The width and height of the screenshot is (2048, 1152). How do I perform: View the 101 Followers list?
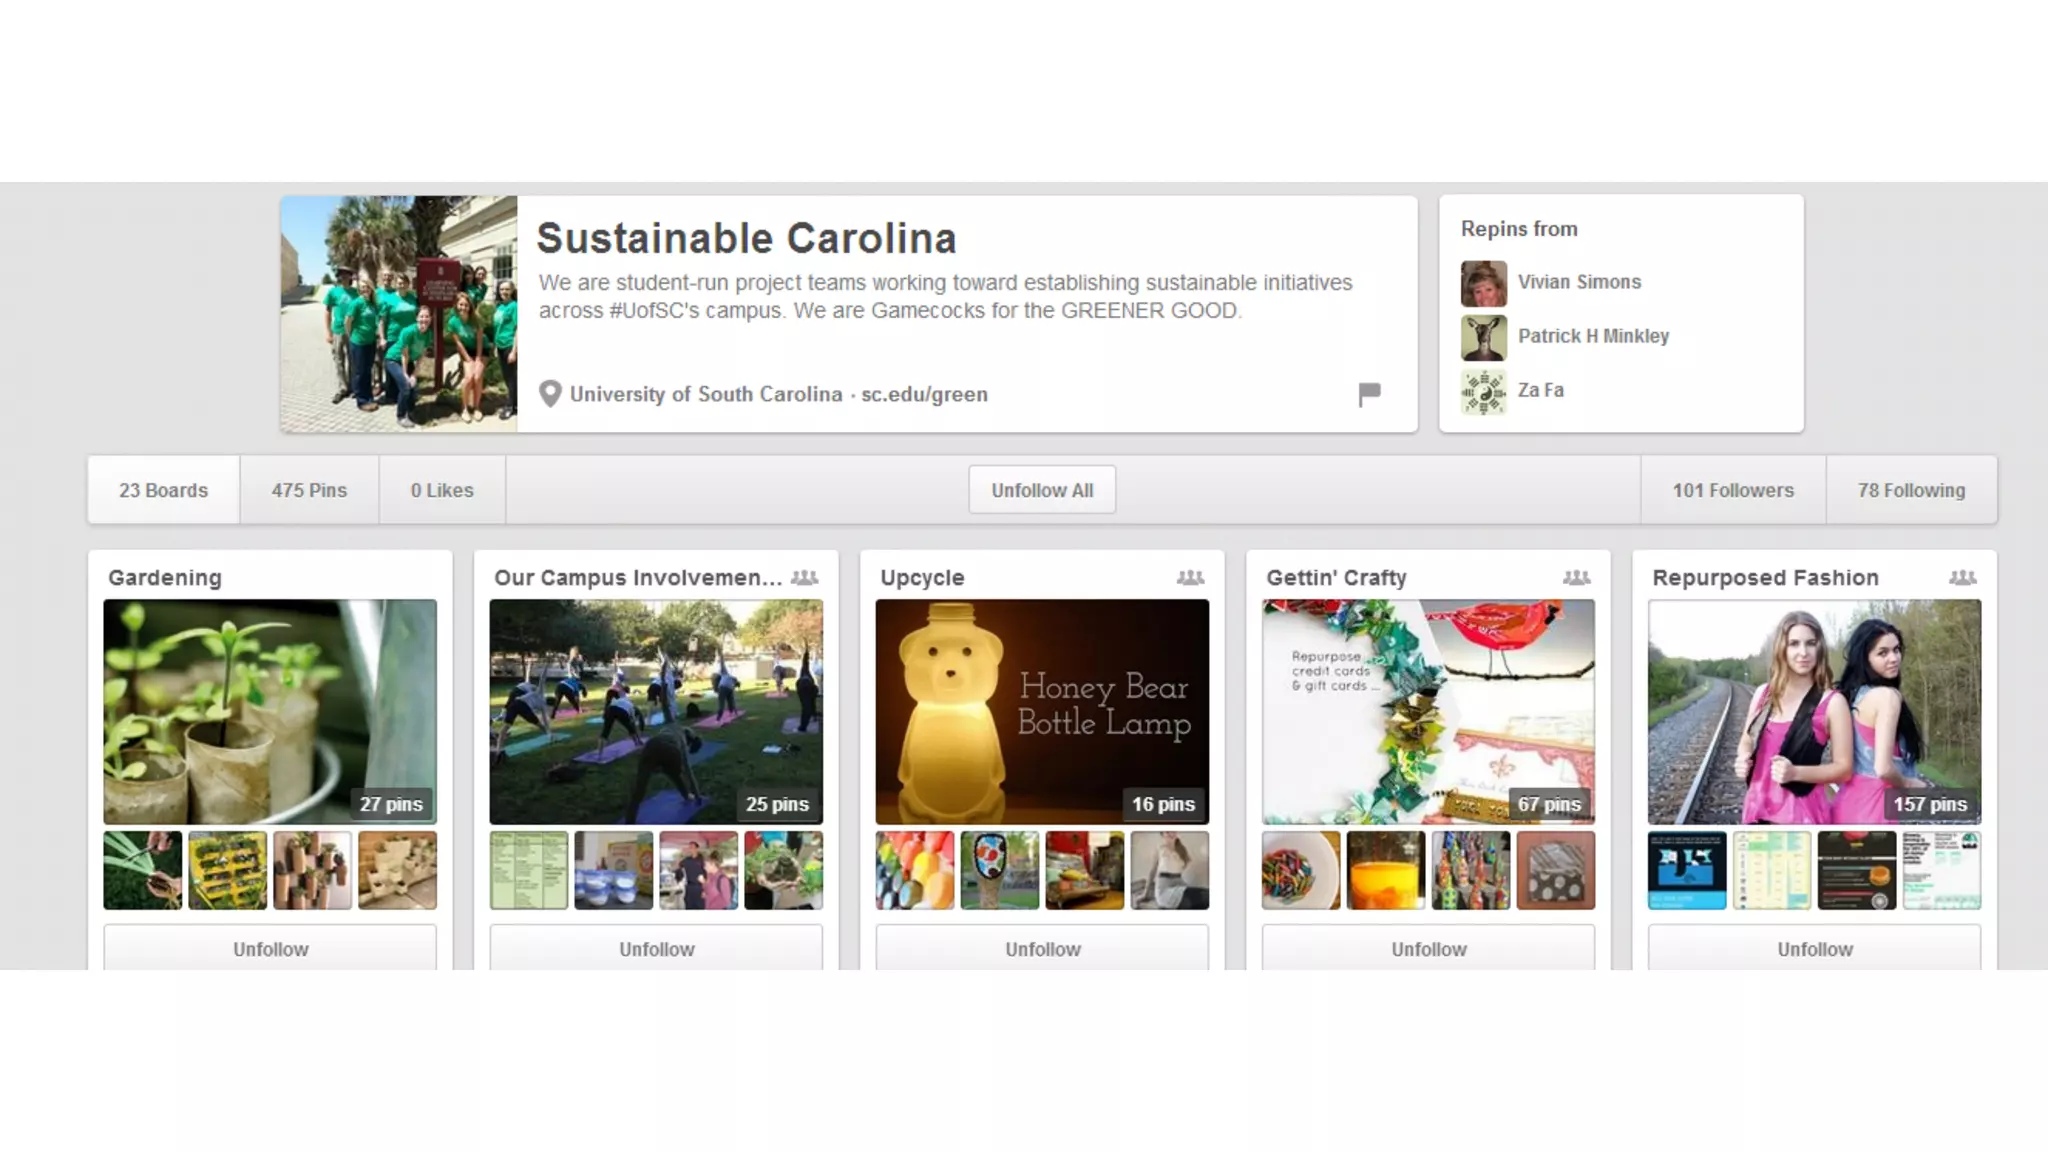tap(1733, 490)
